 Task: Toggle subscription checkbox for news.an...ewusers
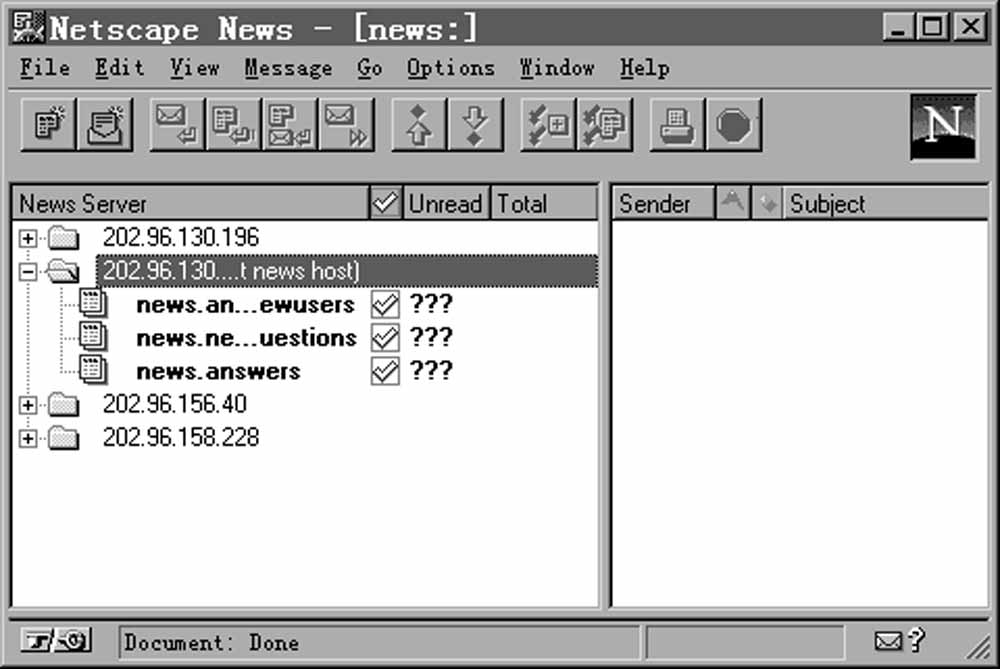(x=385, y=304)
